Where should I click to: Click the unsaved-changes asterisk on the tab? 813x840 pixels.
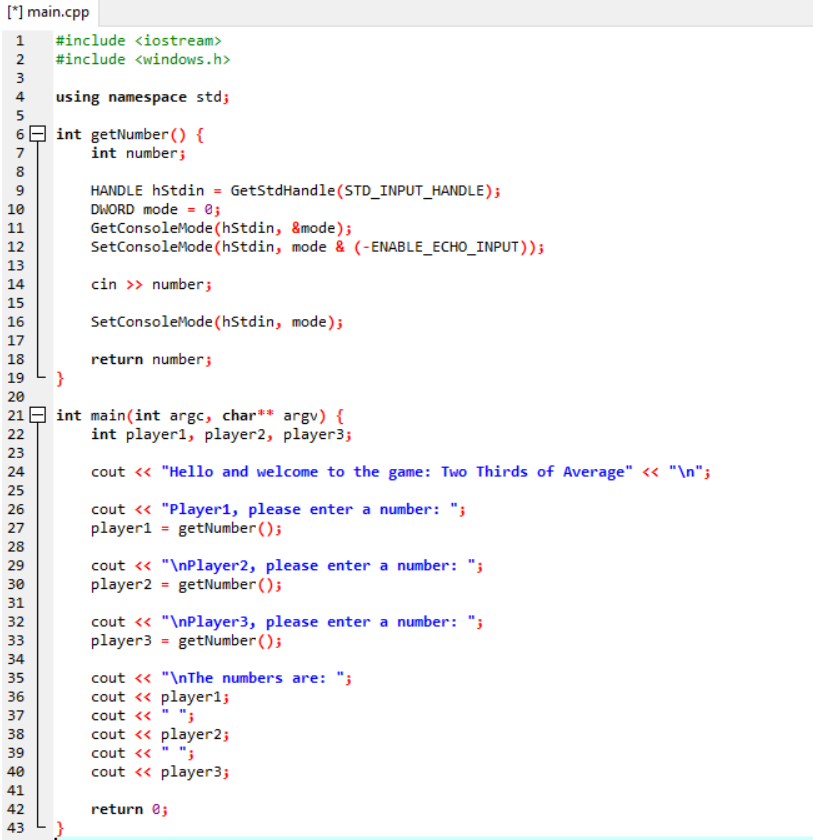click(14, 12)
